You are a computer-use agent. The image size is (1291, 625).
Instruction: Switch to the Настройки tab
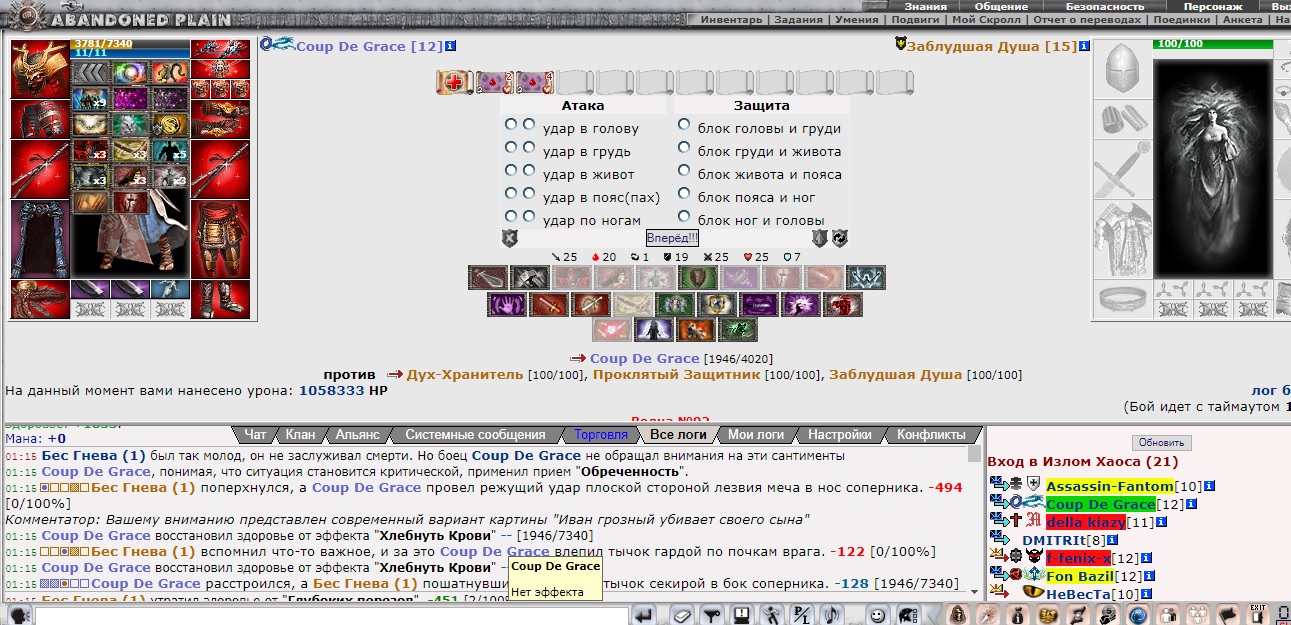coord(839,434)
